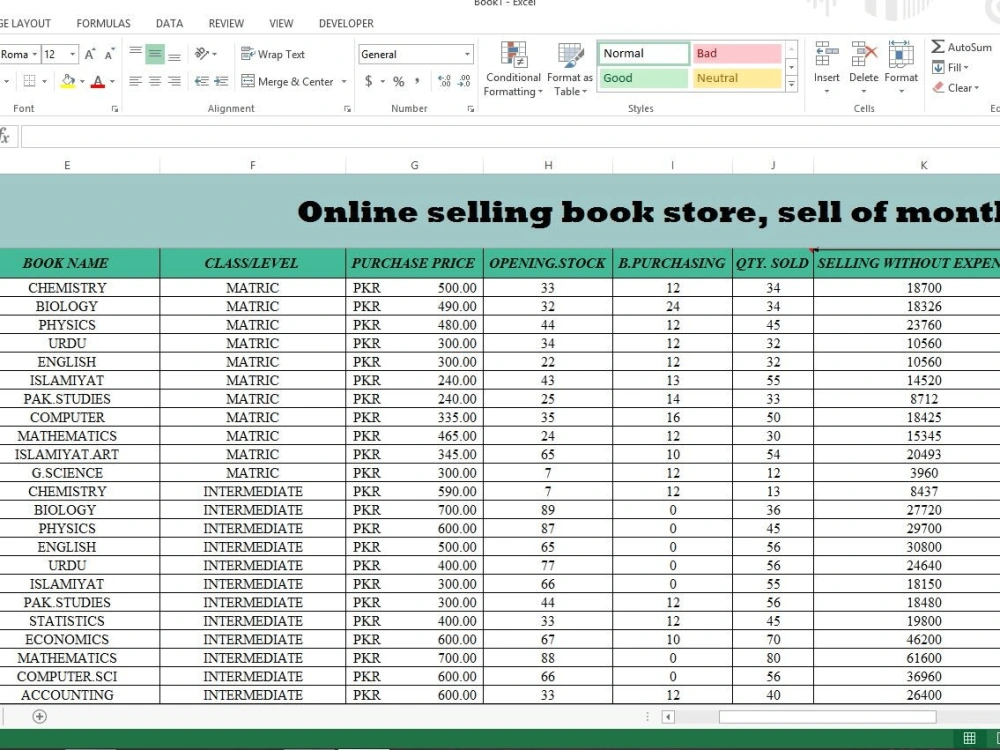1000x750 pixels.
Task: Apply comma style
Action: coord(417,82)
